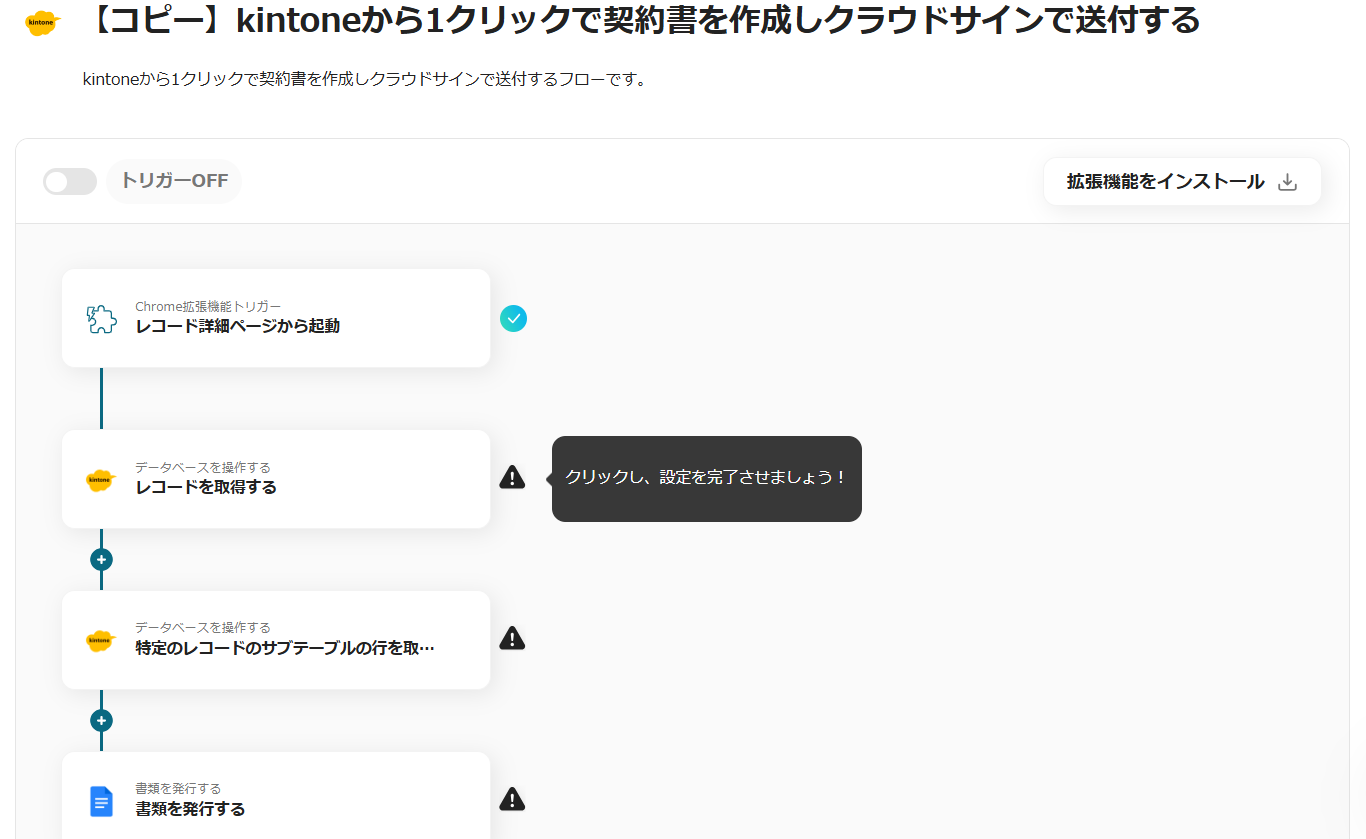Viewport: 1366px width, 839px height.
Task: Click the teal completed checkmark icon
Action: pyautogui.click(x=513, y=319)
